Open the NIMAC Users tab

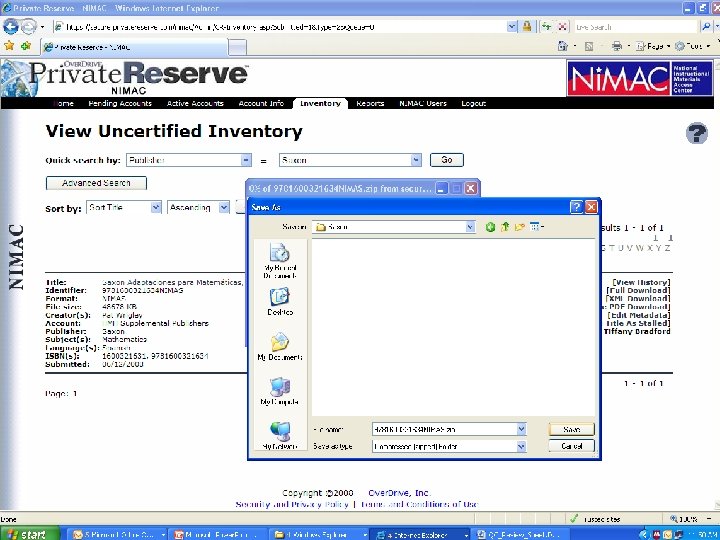pos(422,103)
